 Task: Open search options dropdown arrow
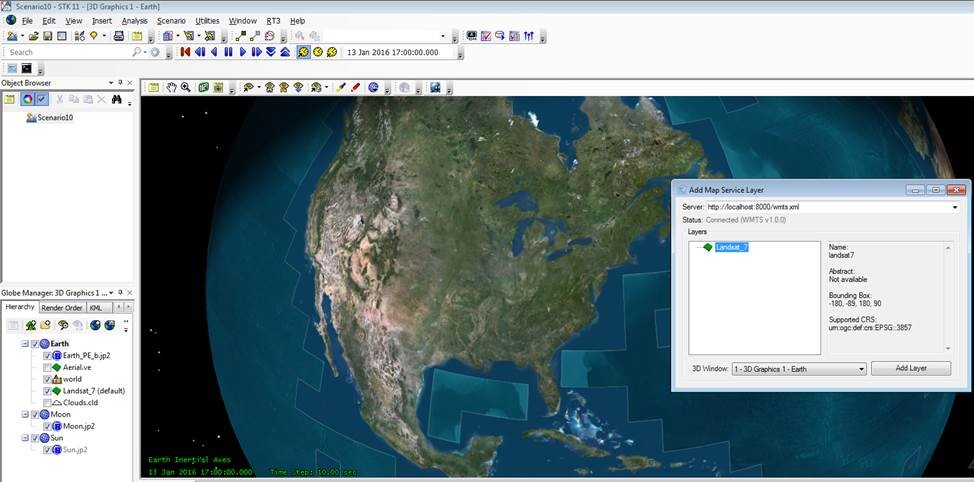click(145, 52)
